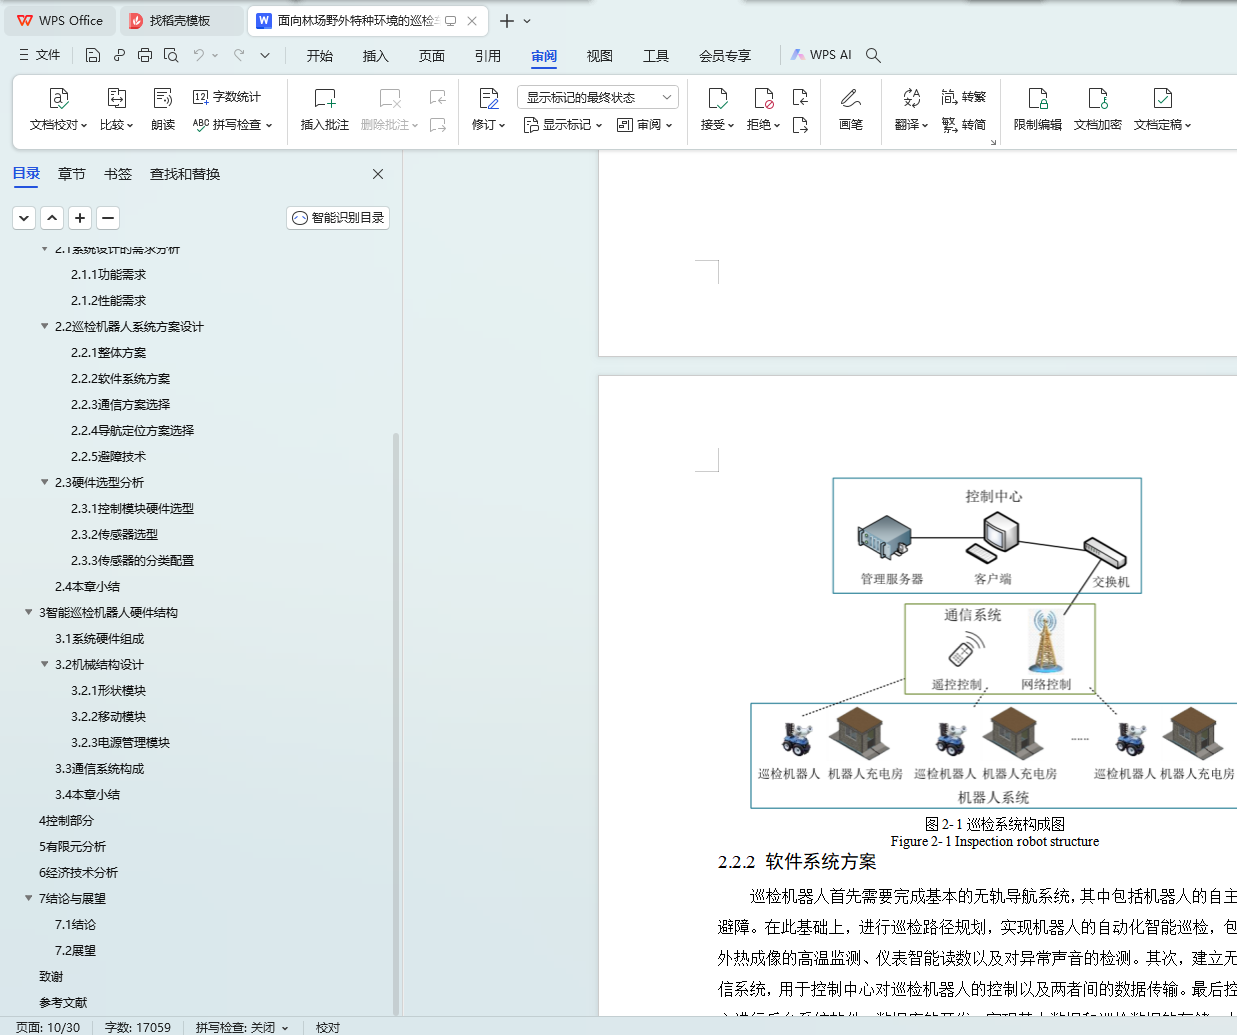
Task: Open document encryption (文档加密)
Action: [x=1098, y=110]
